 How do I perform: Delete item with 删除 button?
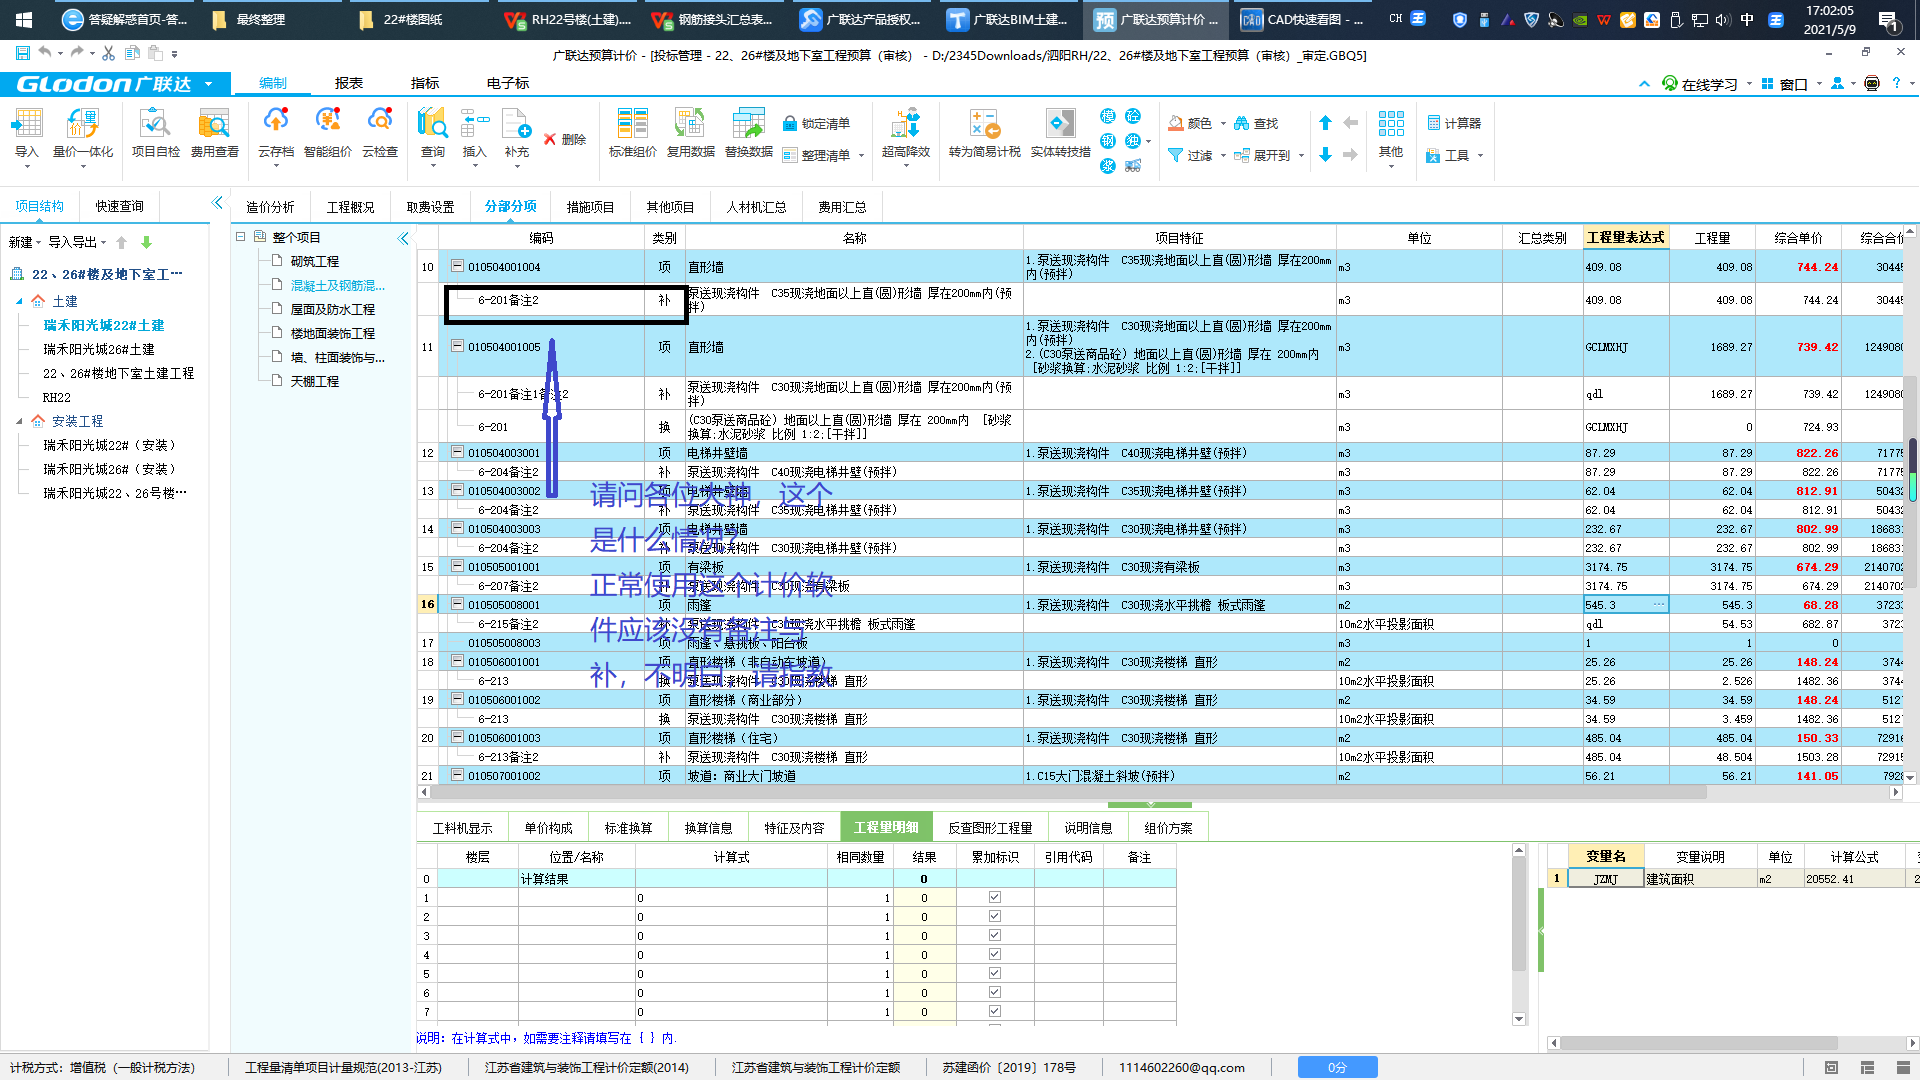565,139
